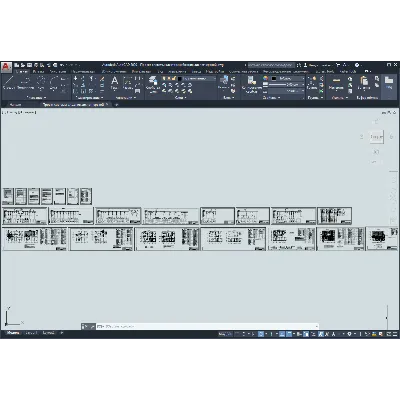The image size is (400, 400).
Task: Click the ViewCube top face
Action: pyautogui.click(x=376, y=137)
